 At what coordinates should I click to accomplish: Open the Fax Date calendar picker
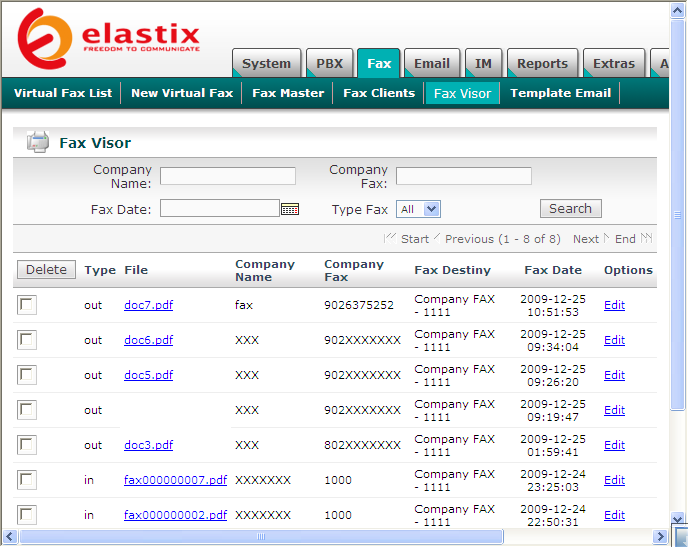pyautogui.click(x=290, y=209)
